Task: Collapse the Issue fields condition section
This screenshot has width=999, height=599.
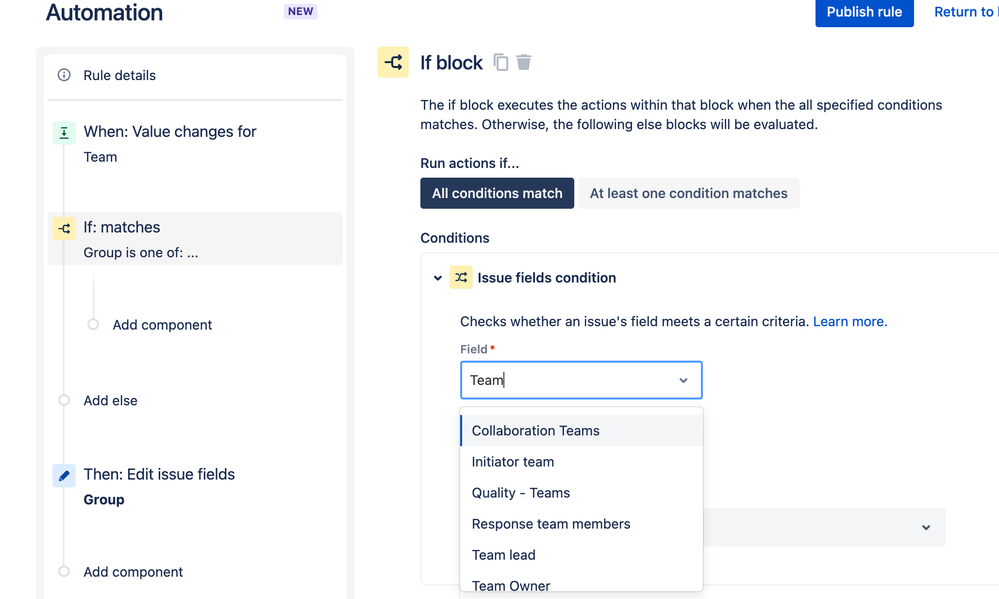Action: click(438, 278)
